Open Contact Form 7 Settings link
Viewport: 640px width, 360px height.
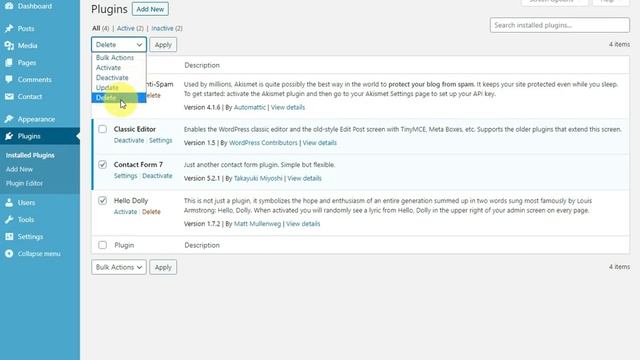(x=125, y=176)
